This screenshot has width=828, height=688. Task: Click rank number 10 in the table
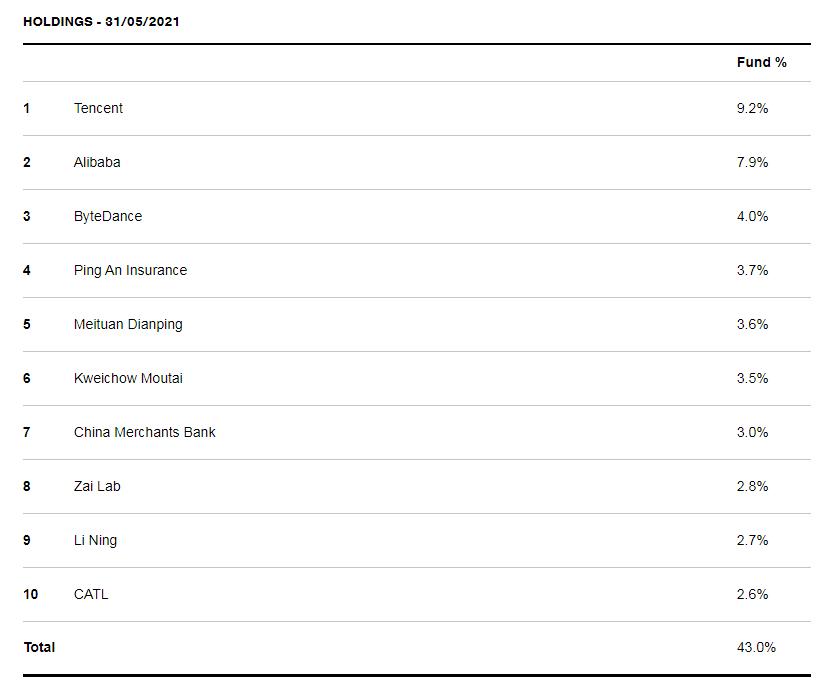pyautogui.click(x=31, y=594)
